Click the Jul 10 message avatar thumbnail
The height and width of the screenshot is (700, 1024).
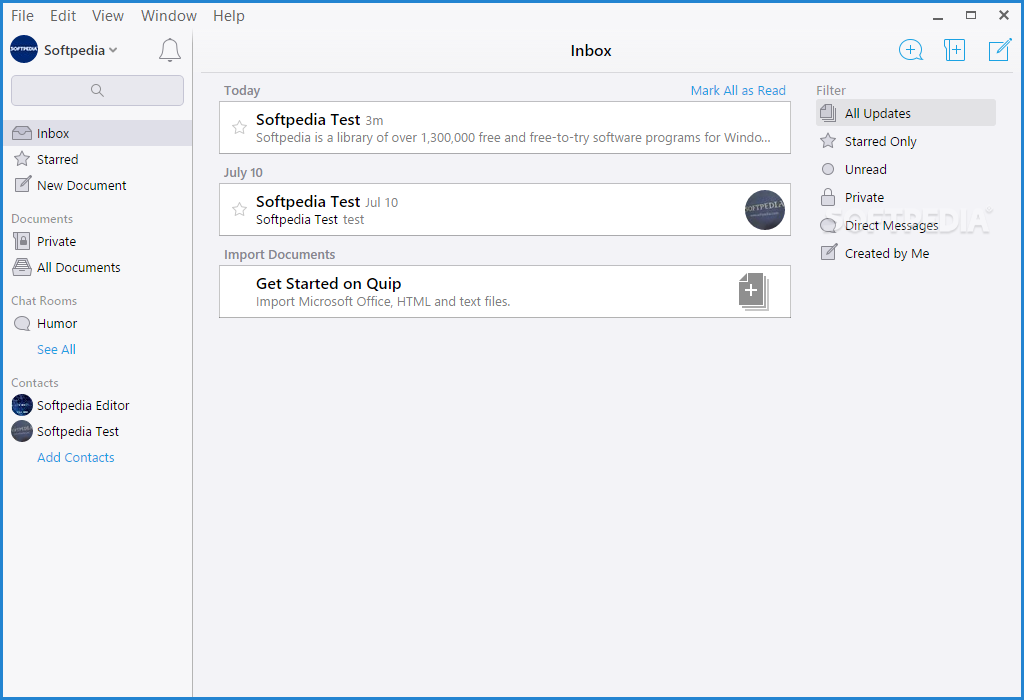point(765,210)
